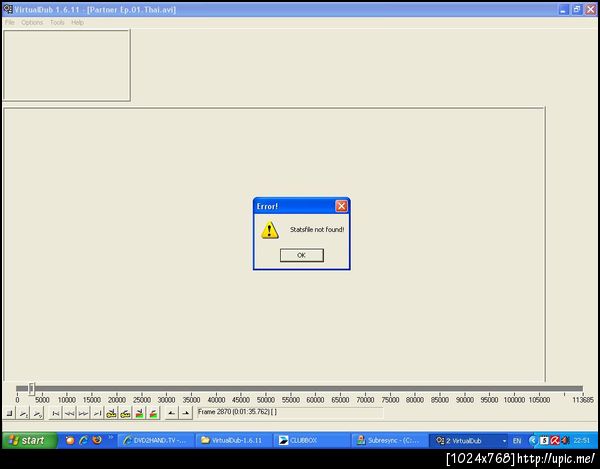This screenshot has height=469, width=600.
Task: Click the 113685 end frame label
Action: pyautogui.click(x=583, y=400)
